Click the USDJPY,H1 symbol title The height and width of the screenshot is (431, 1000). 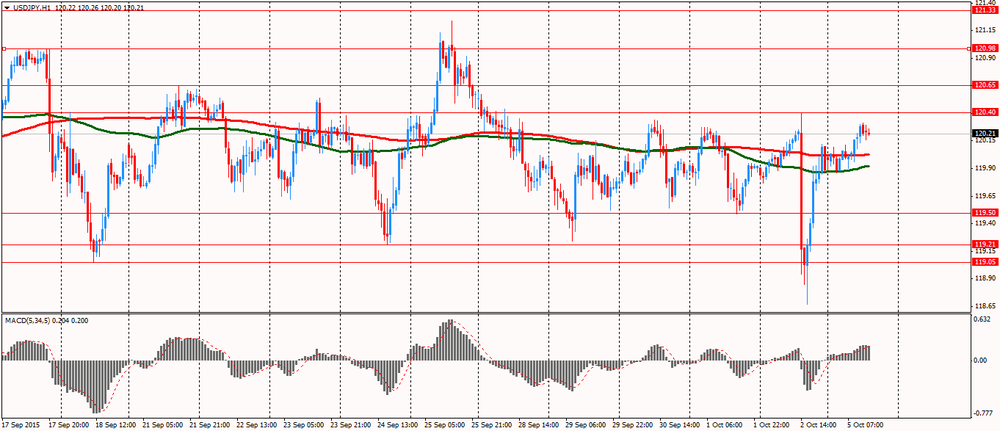coord(33,8)
